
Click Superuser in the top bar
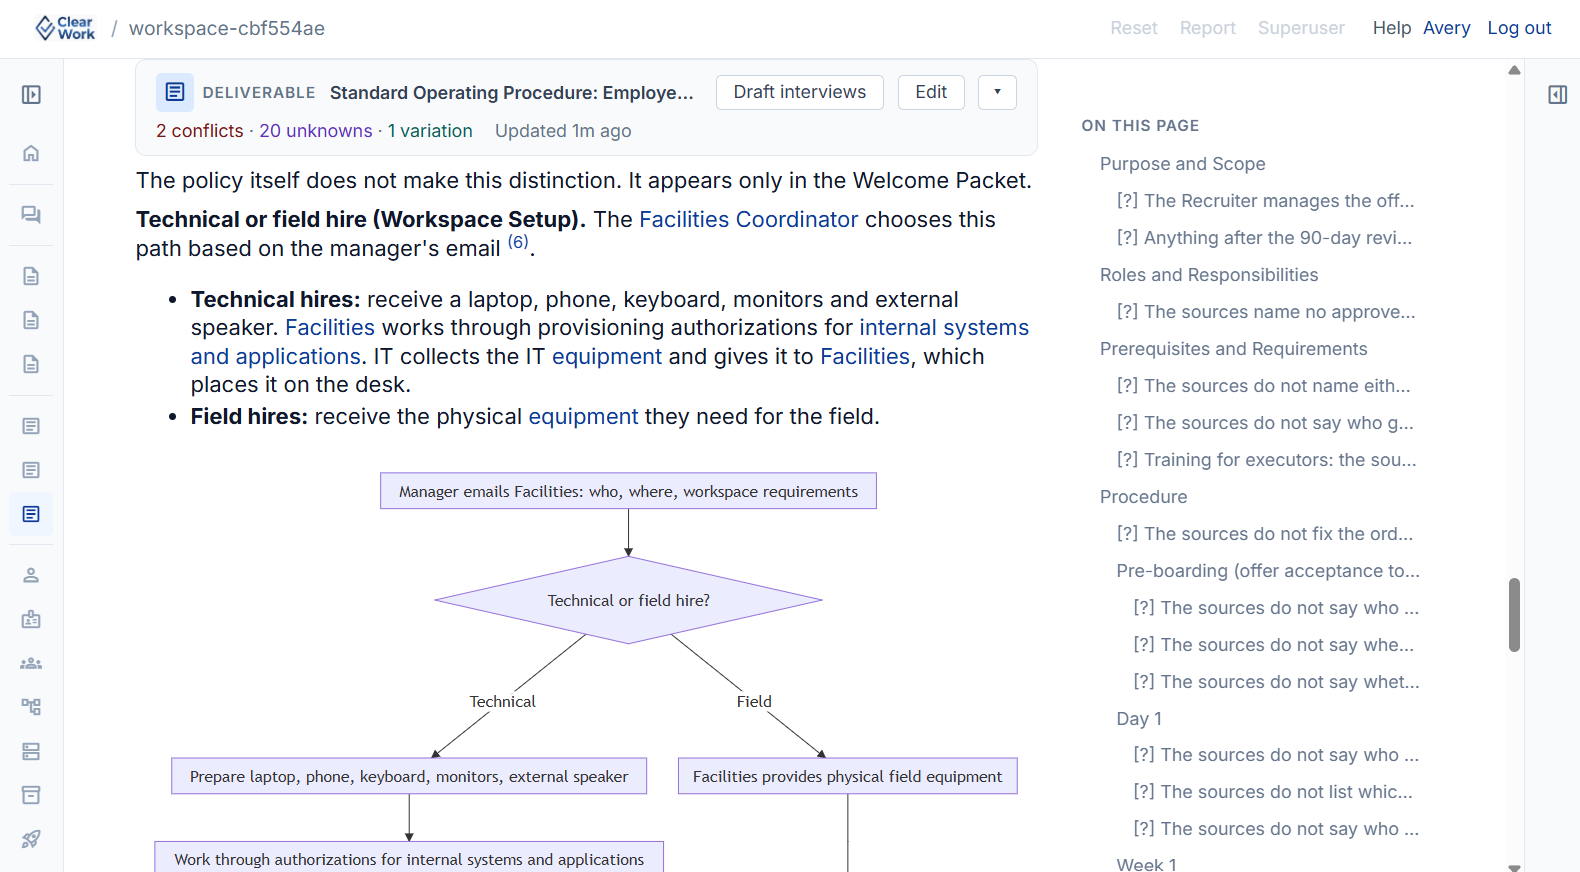[x=1301, y=28]
